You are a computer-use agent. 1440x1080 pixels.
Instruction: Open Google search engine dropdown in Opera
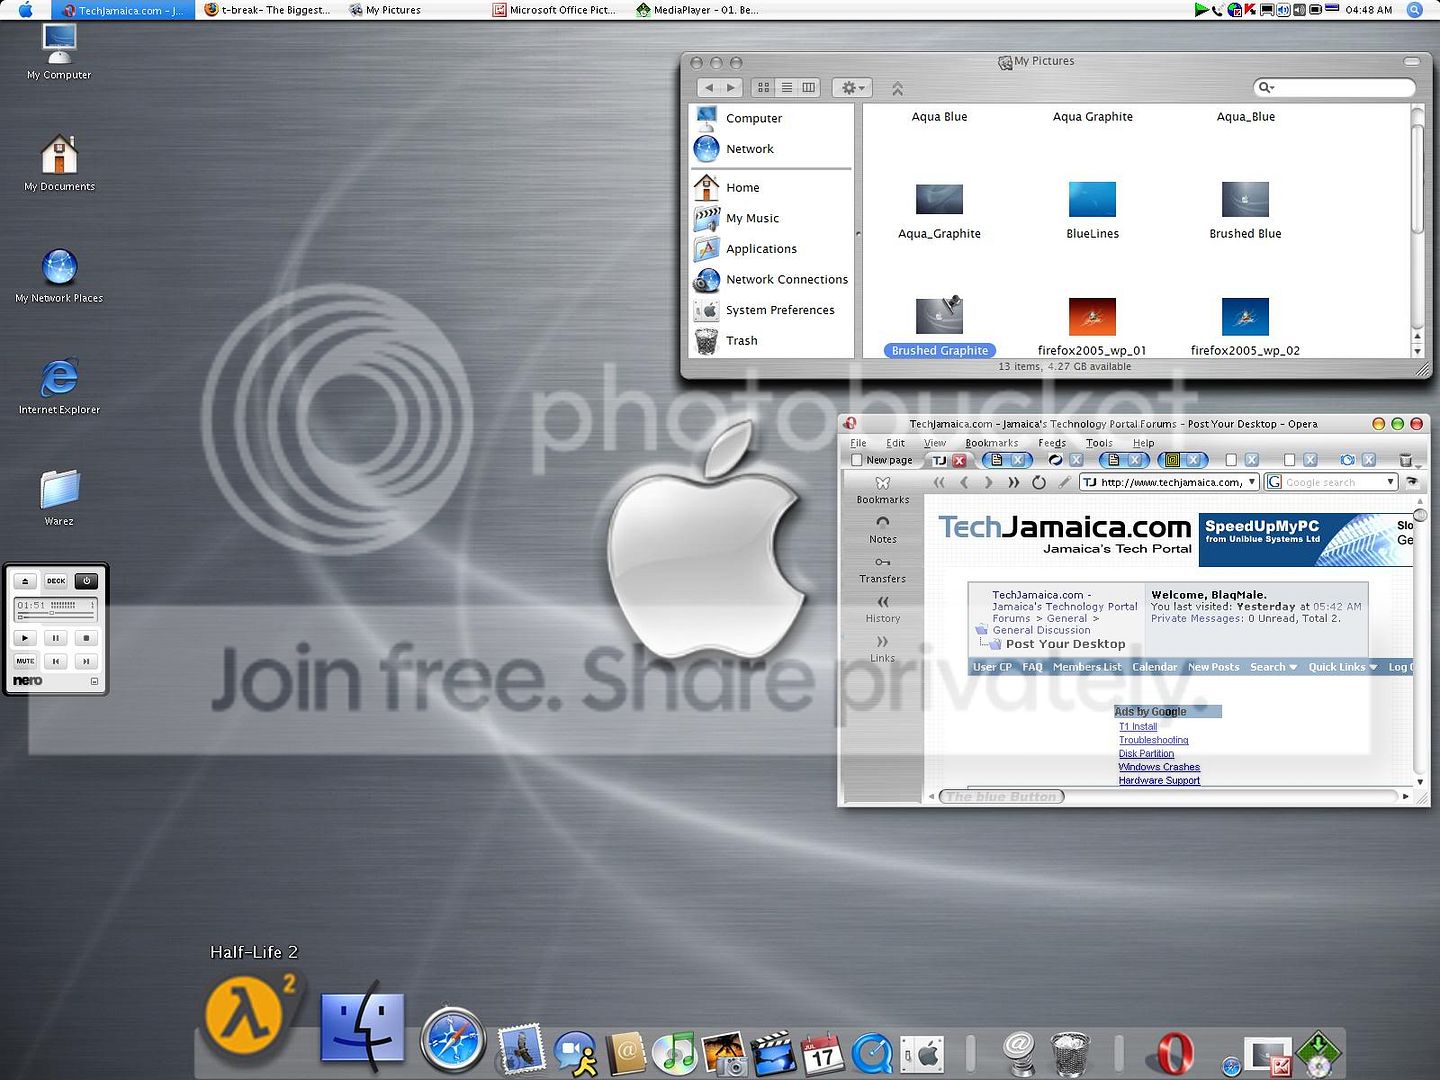(x=1390, y=482)
